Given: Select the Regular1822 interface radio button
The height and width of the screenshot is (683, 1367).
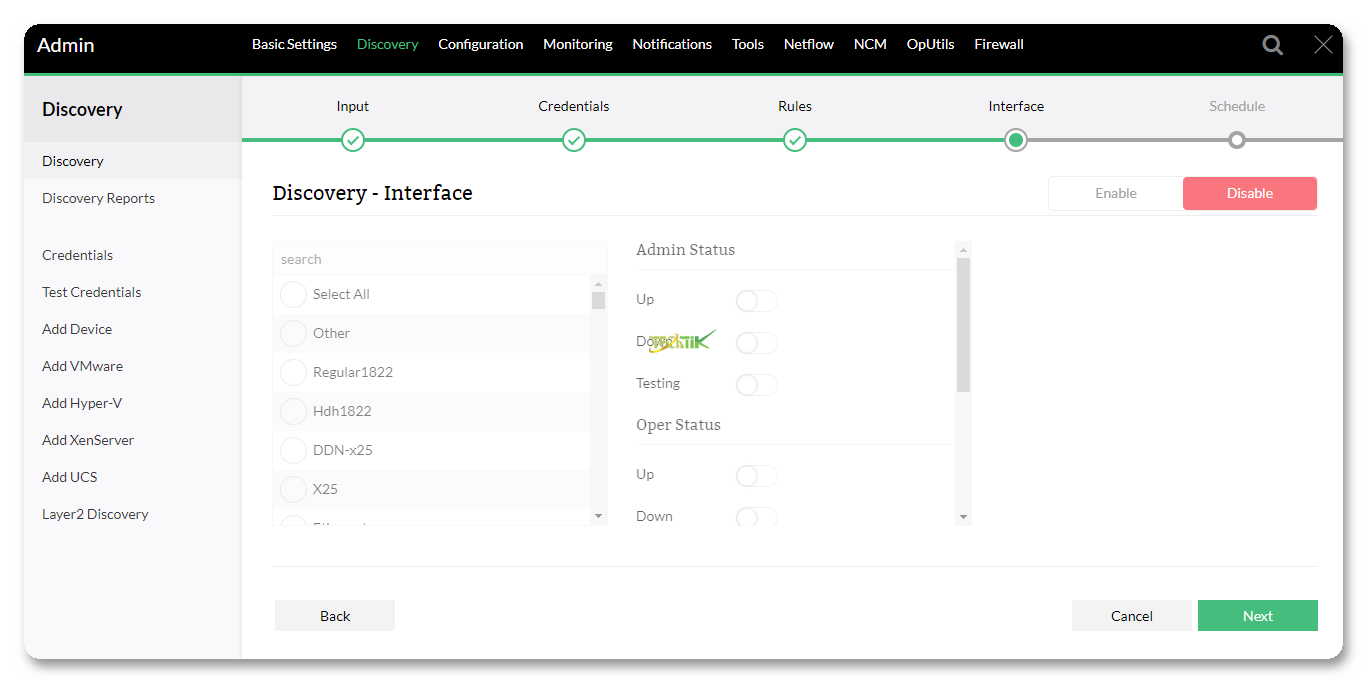Looking at the screenshot, I should coord(293,372).
